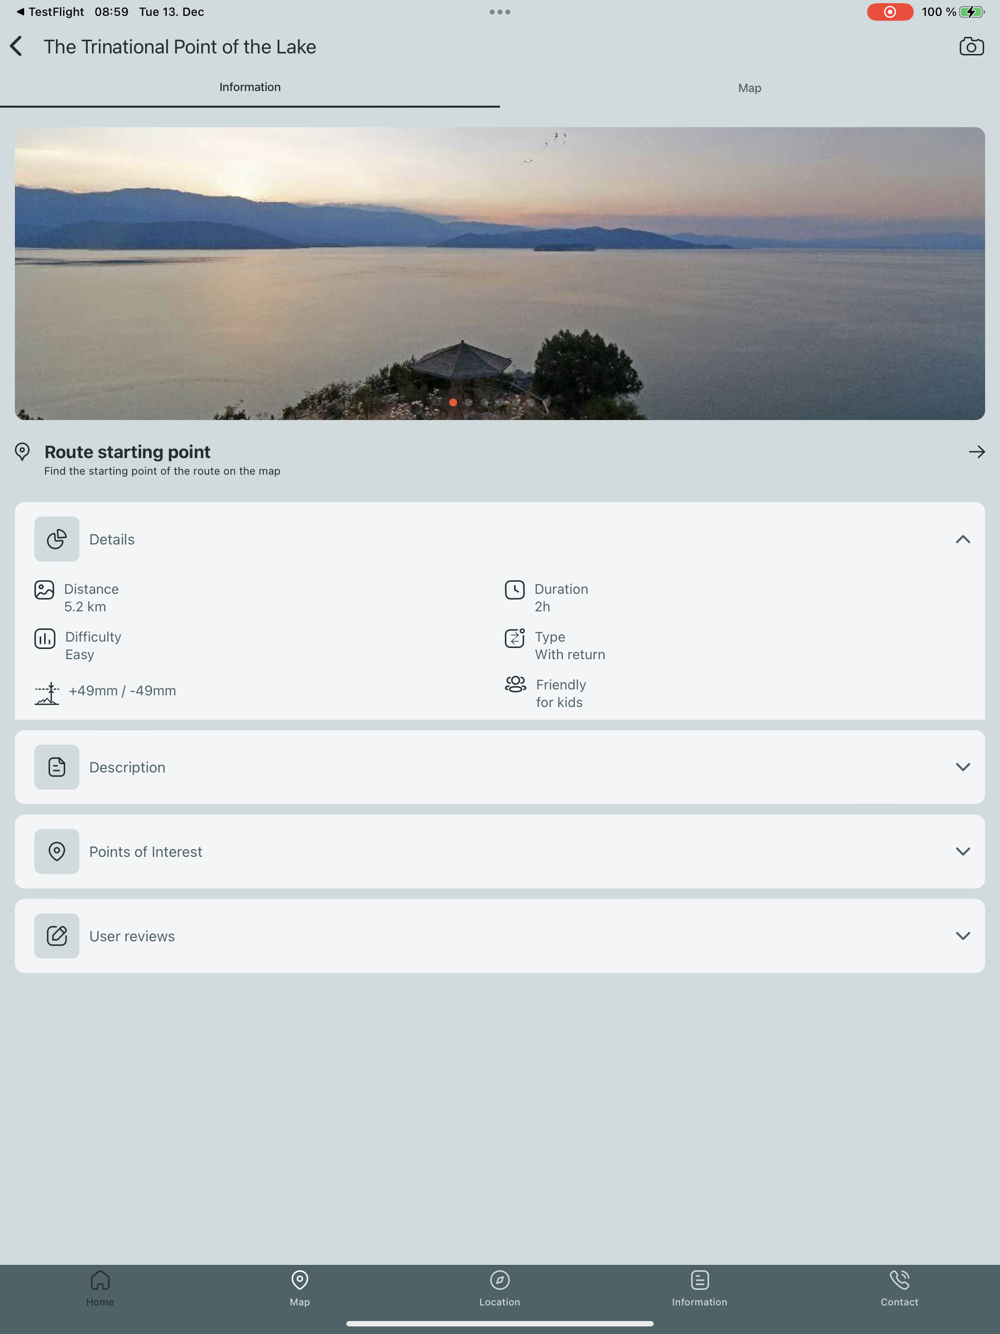Open Information in bottom navigation bar
1000x1334 pixels.
700,1288
